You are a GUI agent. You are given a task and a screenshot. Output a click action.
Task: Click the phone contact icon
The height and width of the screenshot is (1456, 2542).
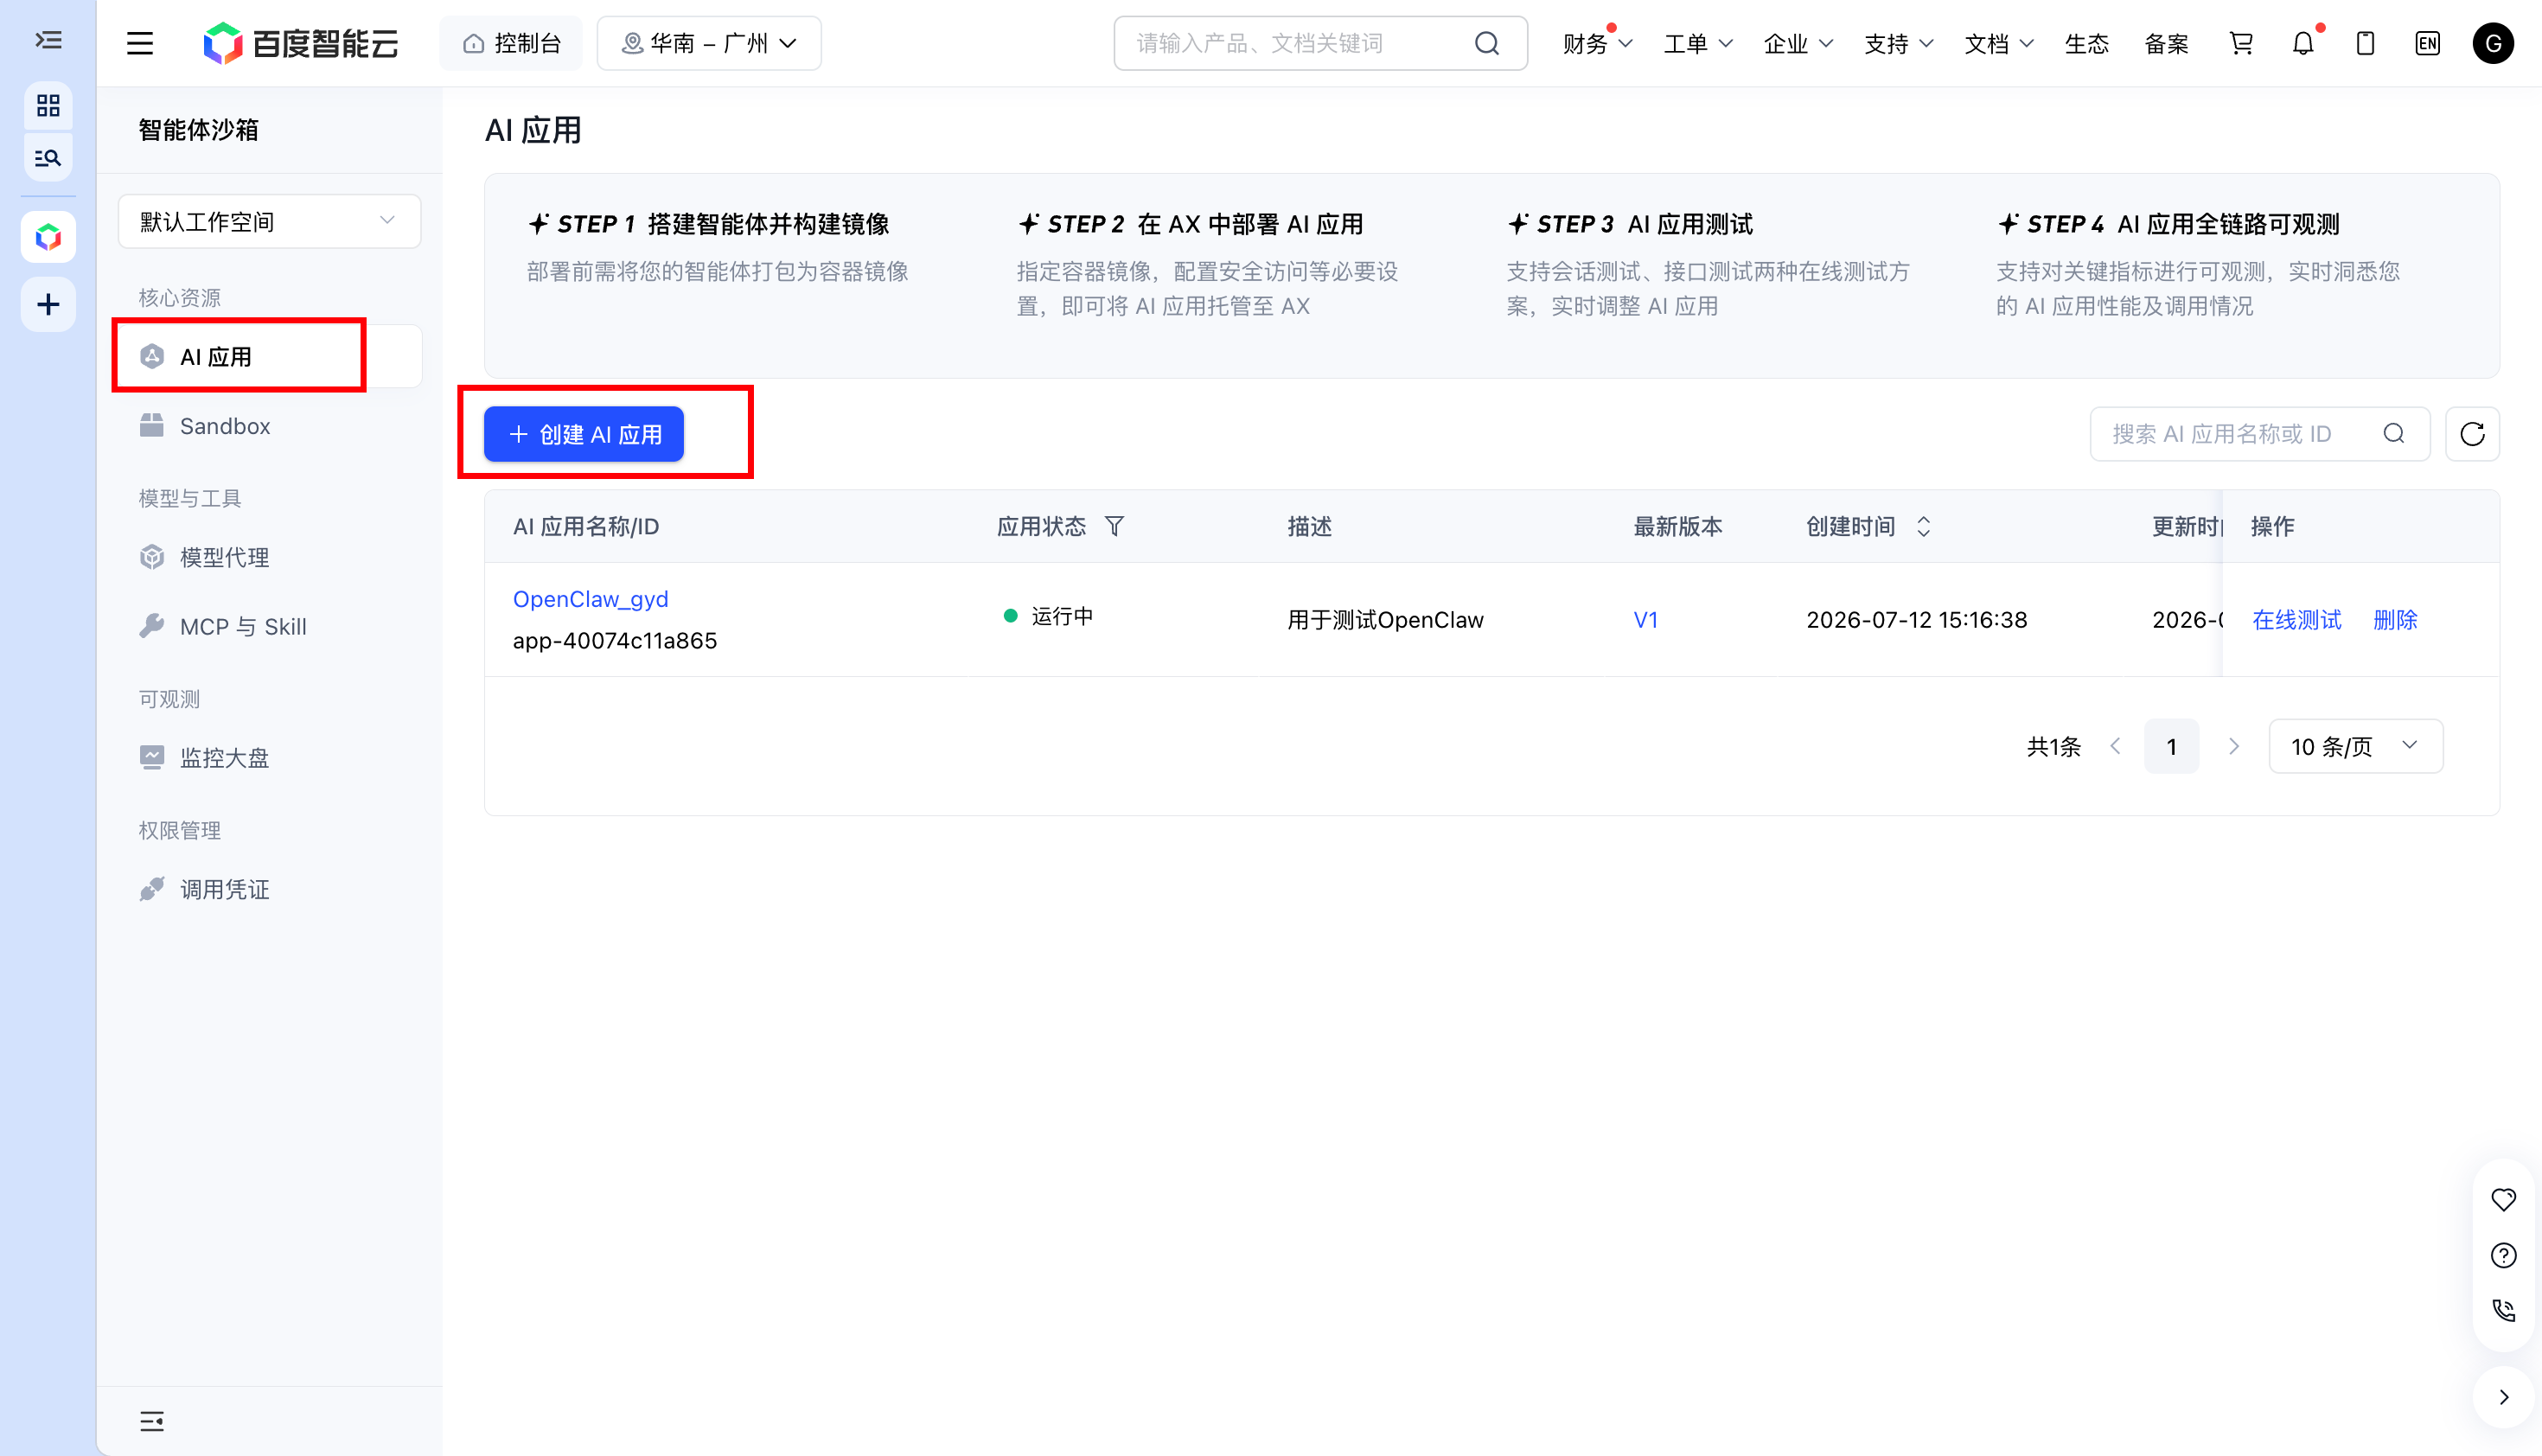[x=2503, y=1310]
